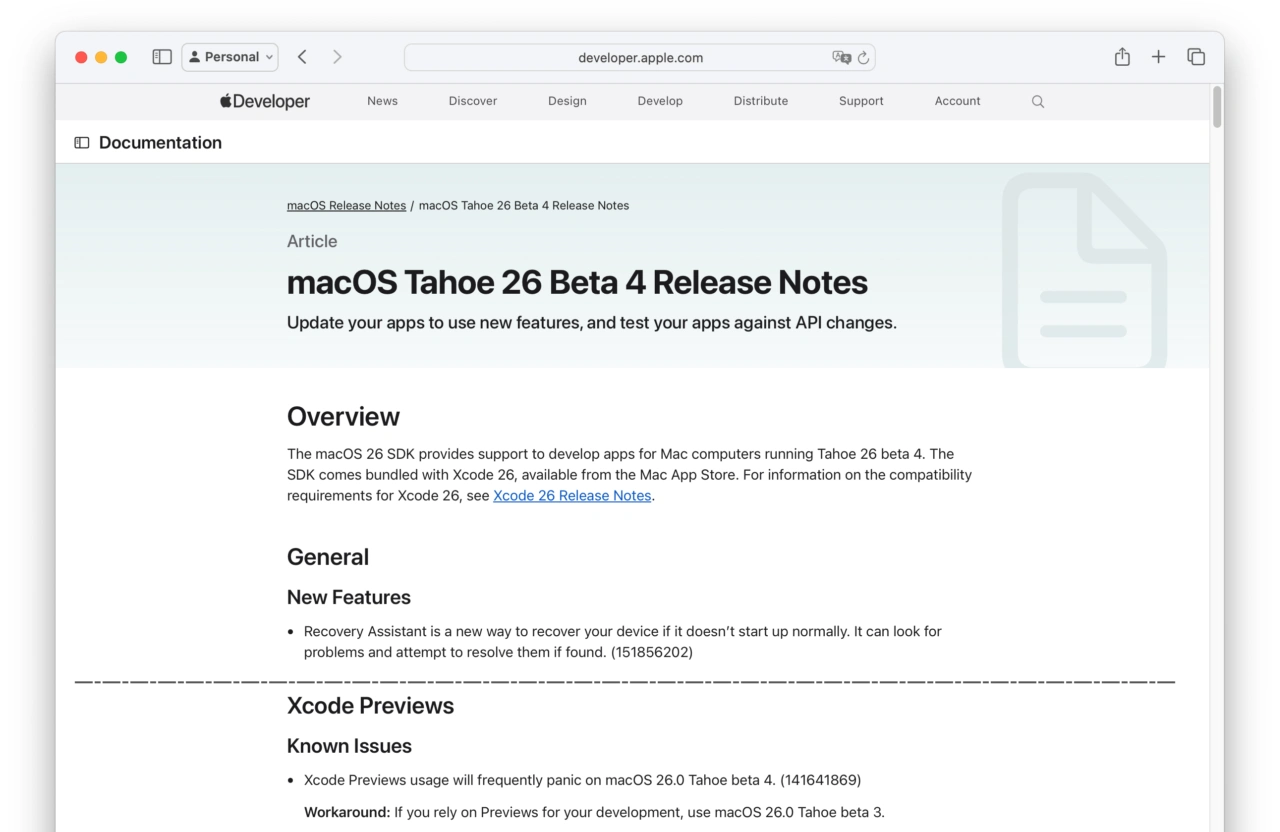
Task: Go back to previous page
Action: click(x=302, y=57)
